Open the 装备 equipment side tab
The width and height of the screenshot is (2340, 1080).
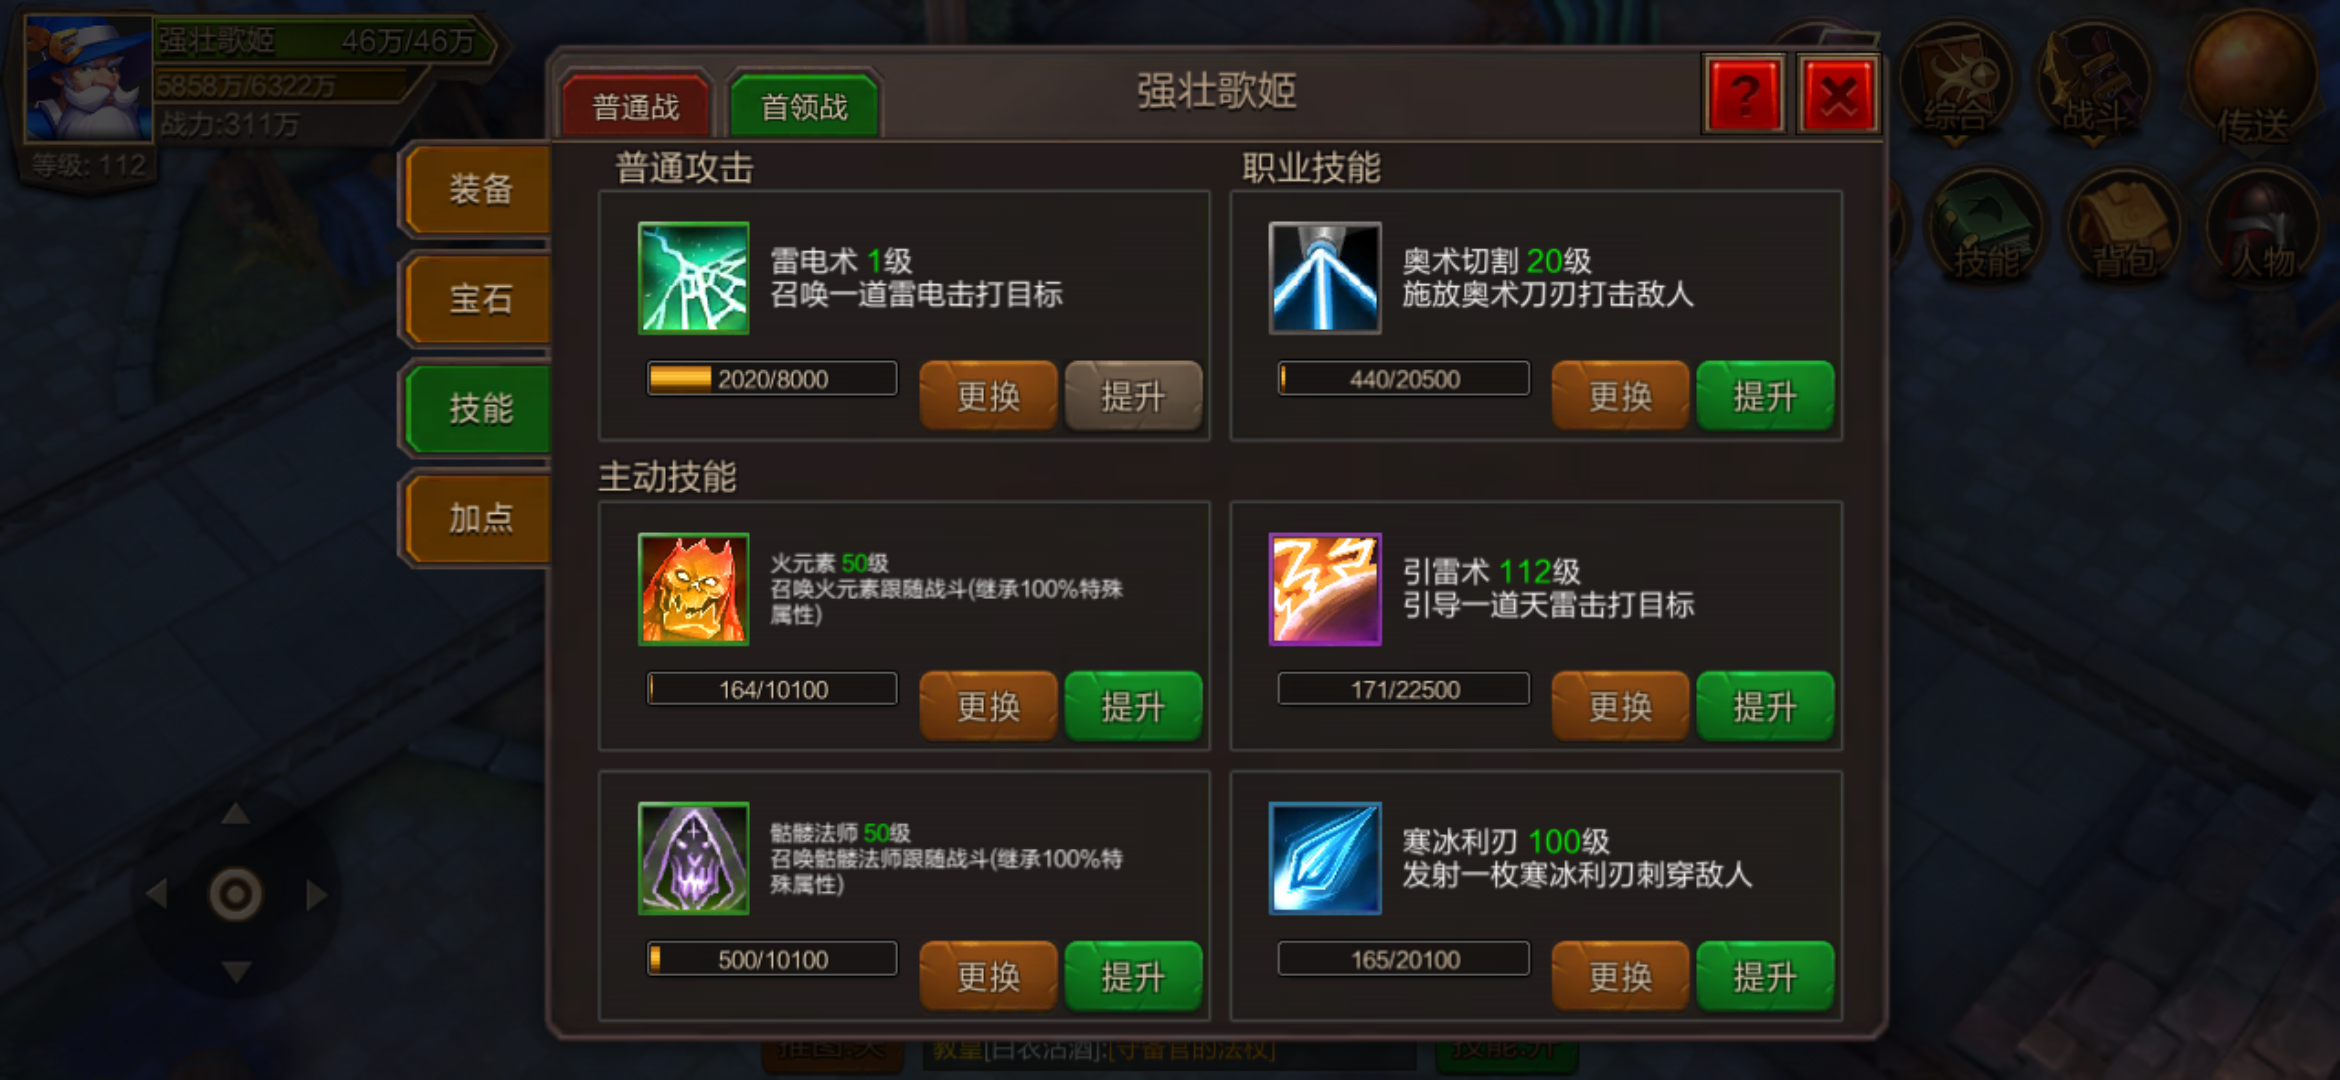pyautogui.click(x=480, y=189)
